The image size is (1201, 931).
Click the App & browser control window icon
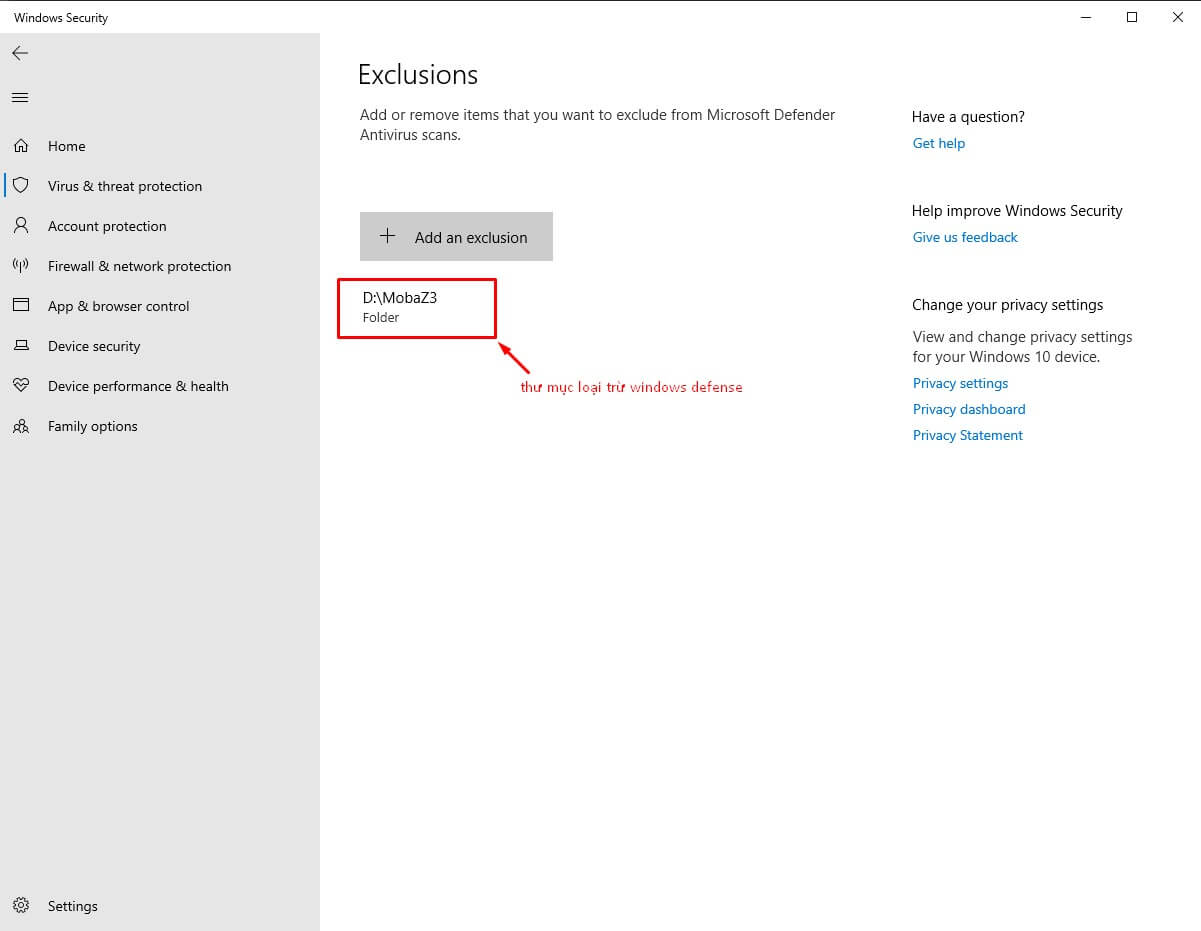click(x=21, y=306)
